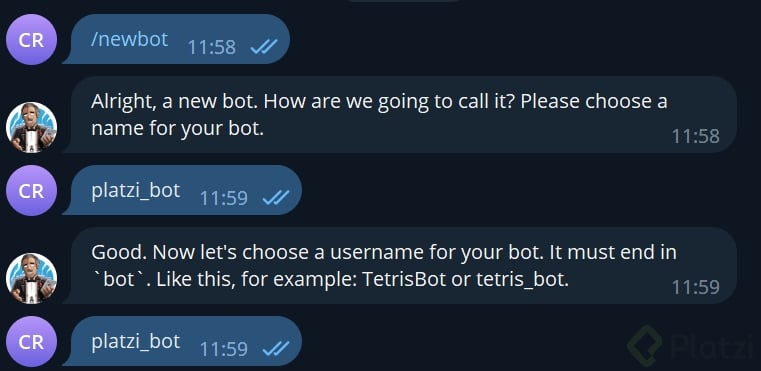761x371 pixels.
Task: Select the 11:58 timestamp on /newbot message
Action: (212, 47)
